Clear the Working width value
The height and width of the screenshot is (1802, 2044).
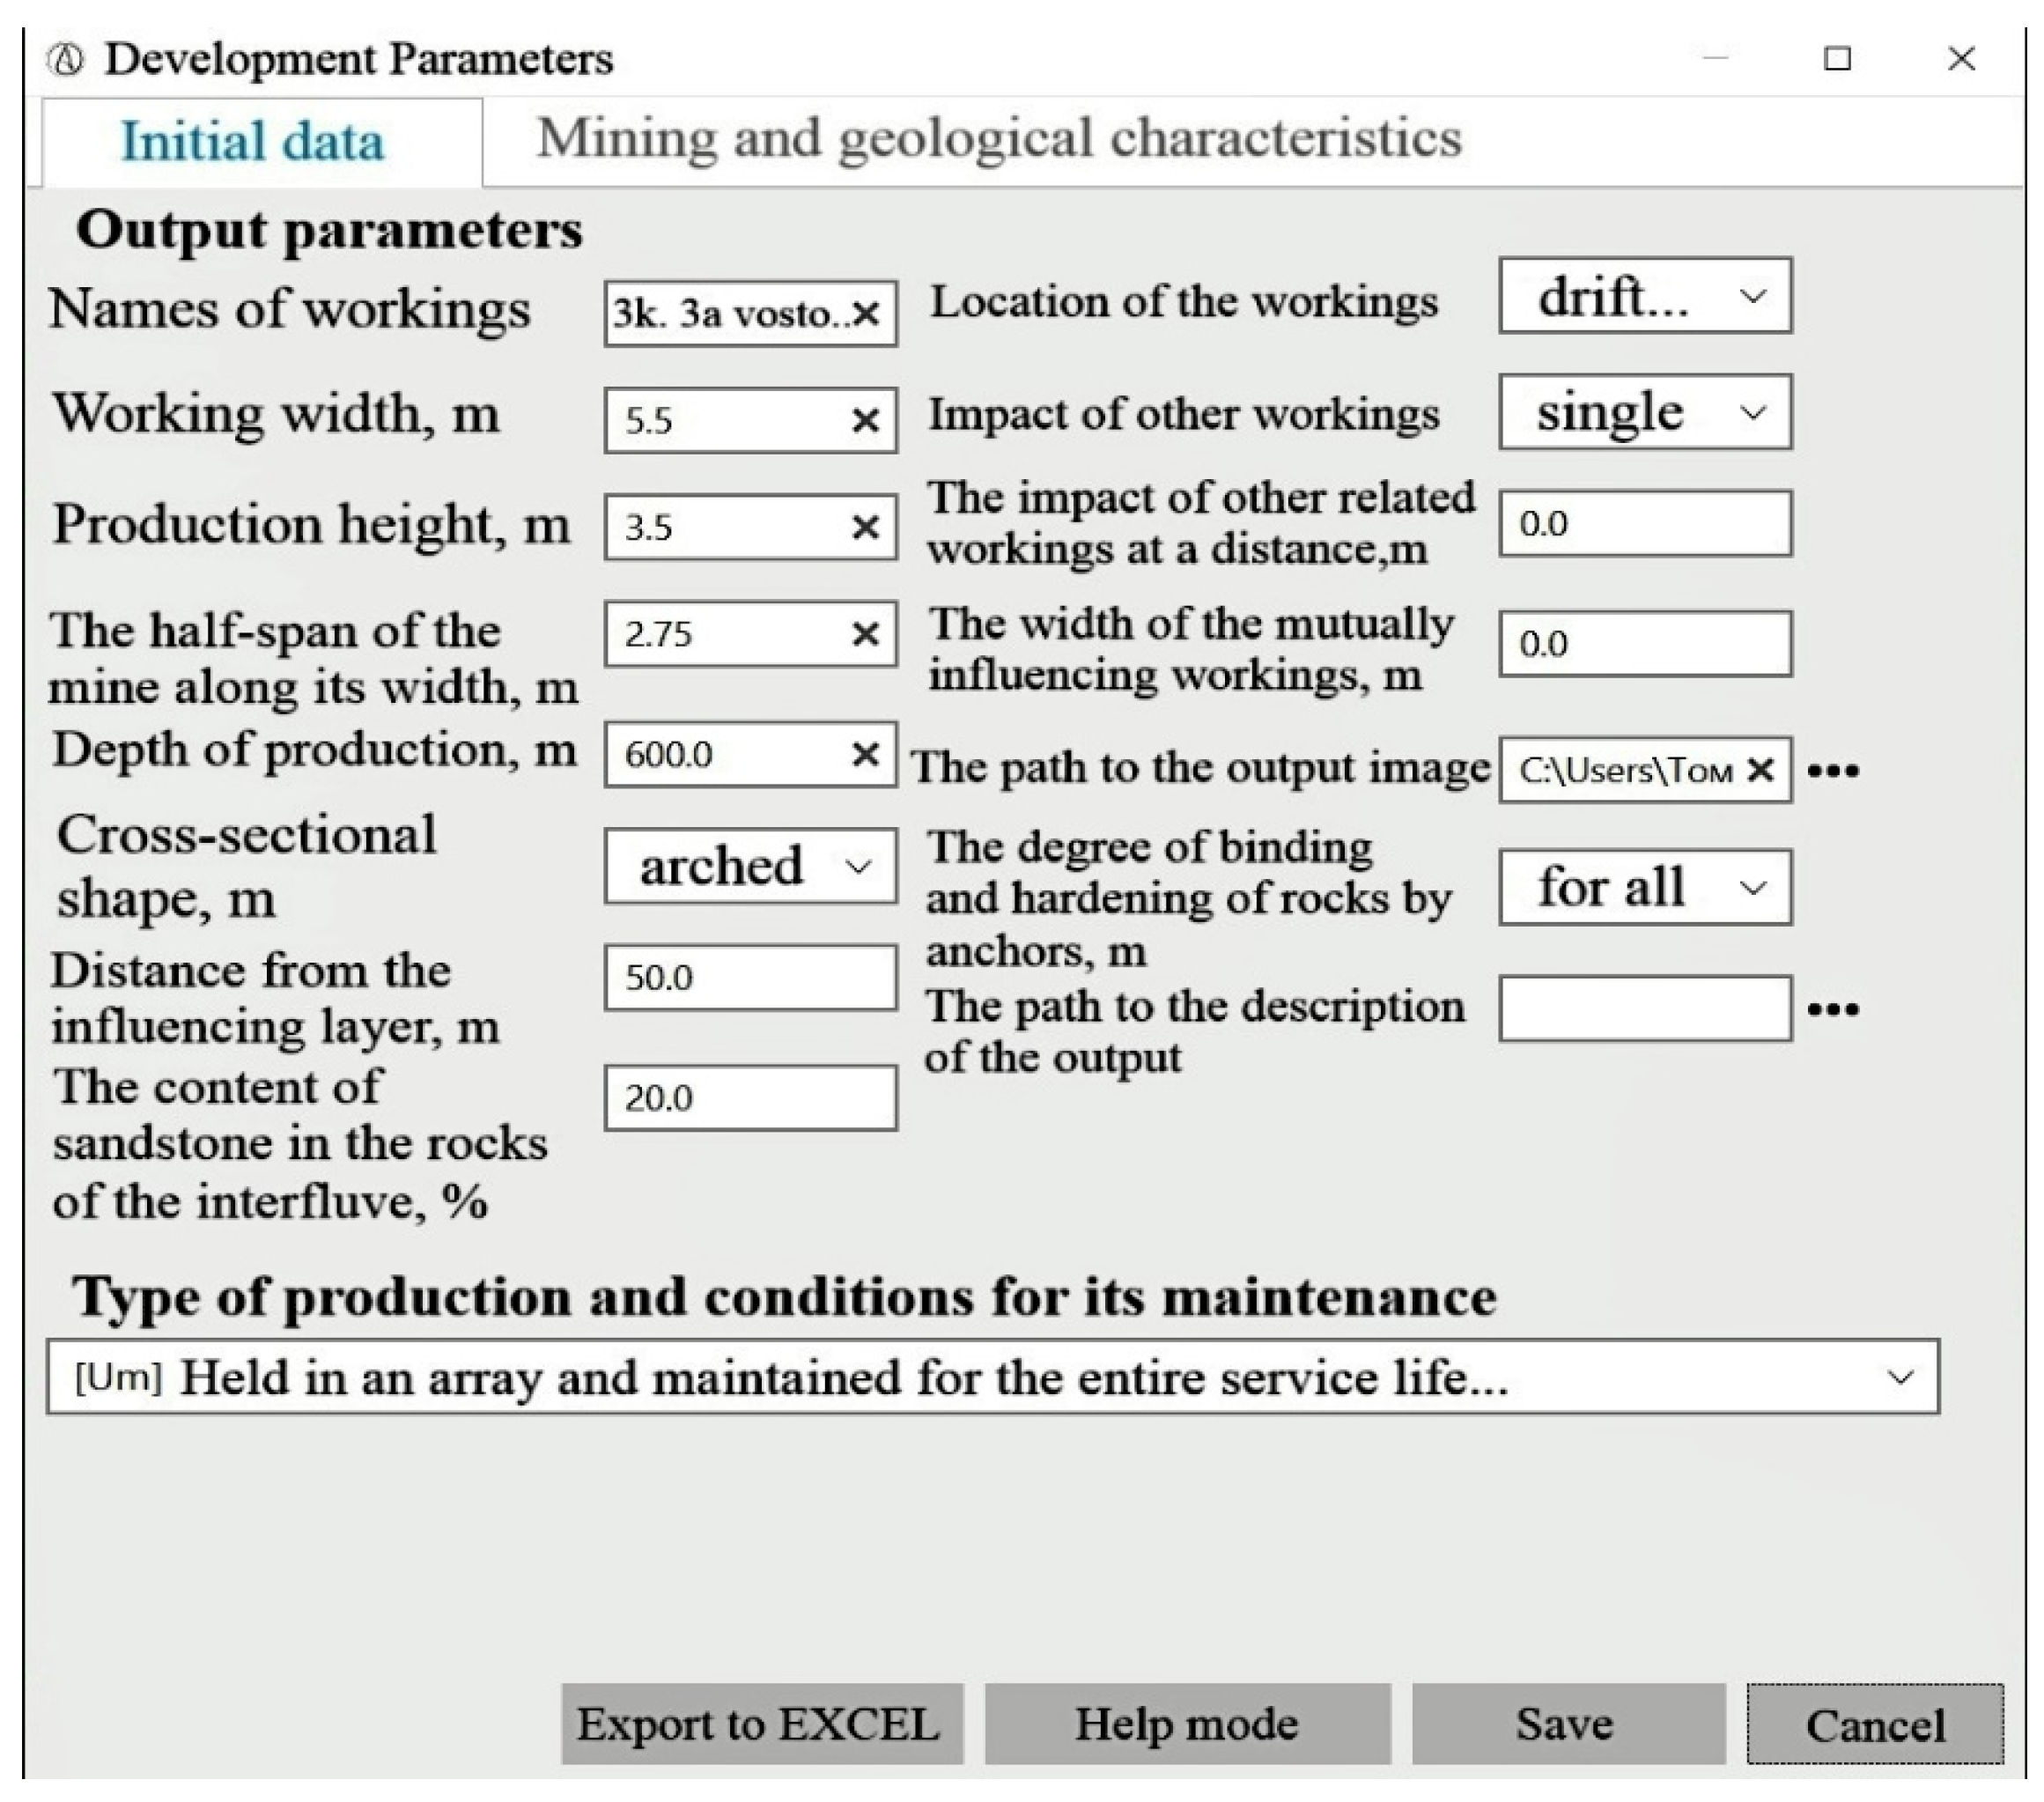click(x=866, y=420)
